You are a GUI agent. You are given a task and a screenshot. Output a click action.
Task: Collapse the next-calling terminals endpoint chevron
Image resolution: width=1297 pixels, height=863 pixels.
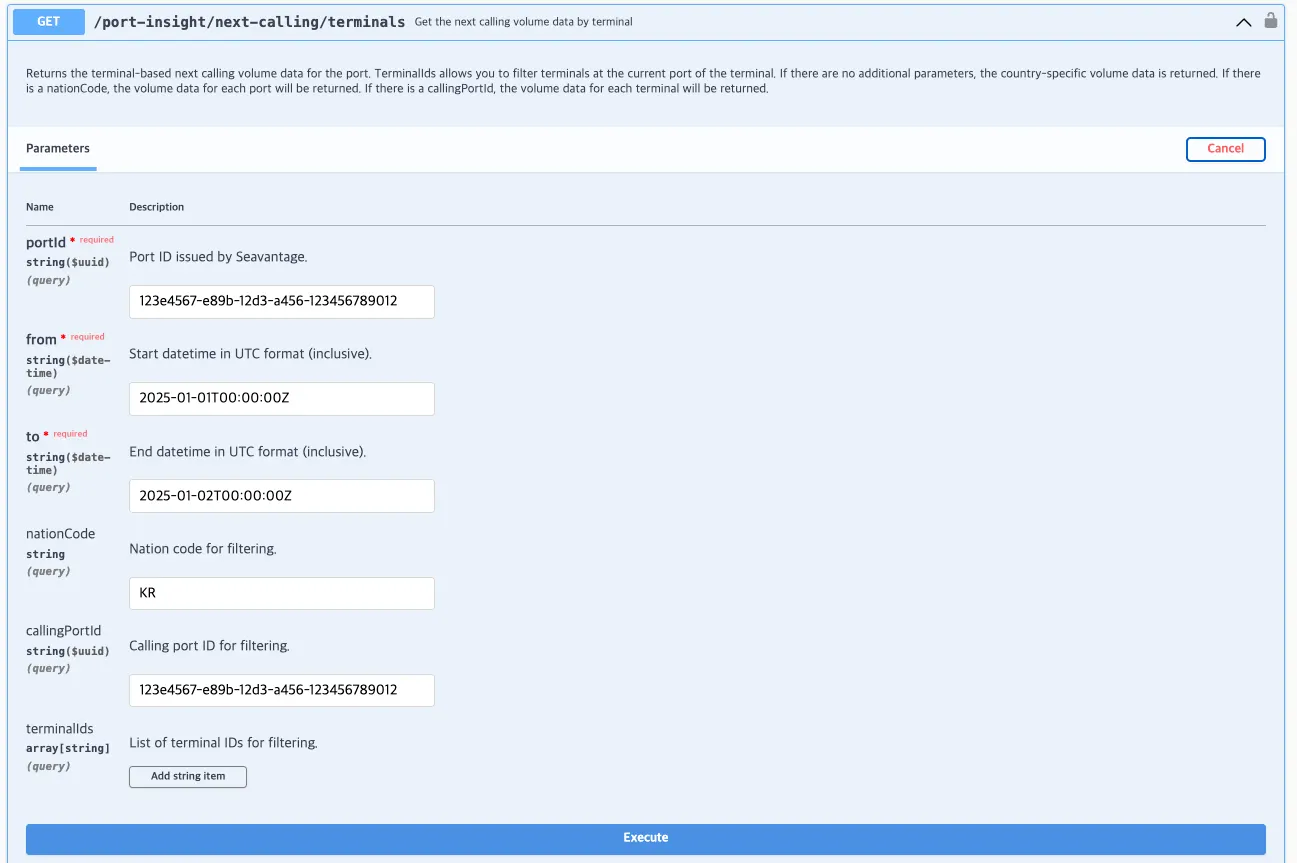[1243, 22]
